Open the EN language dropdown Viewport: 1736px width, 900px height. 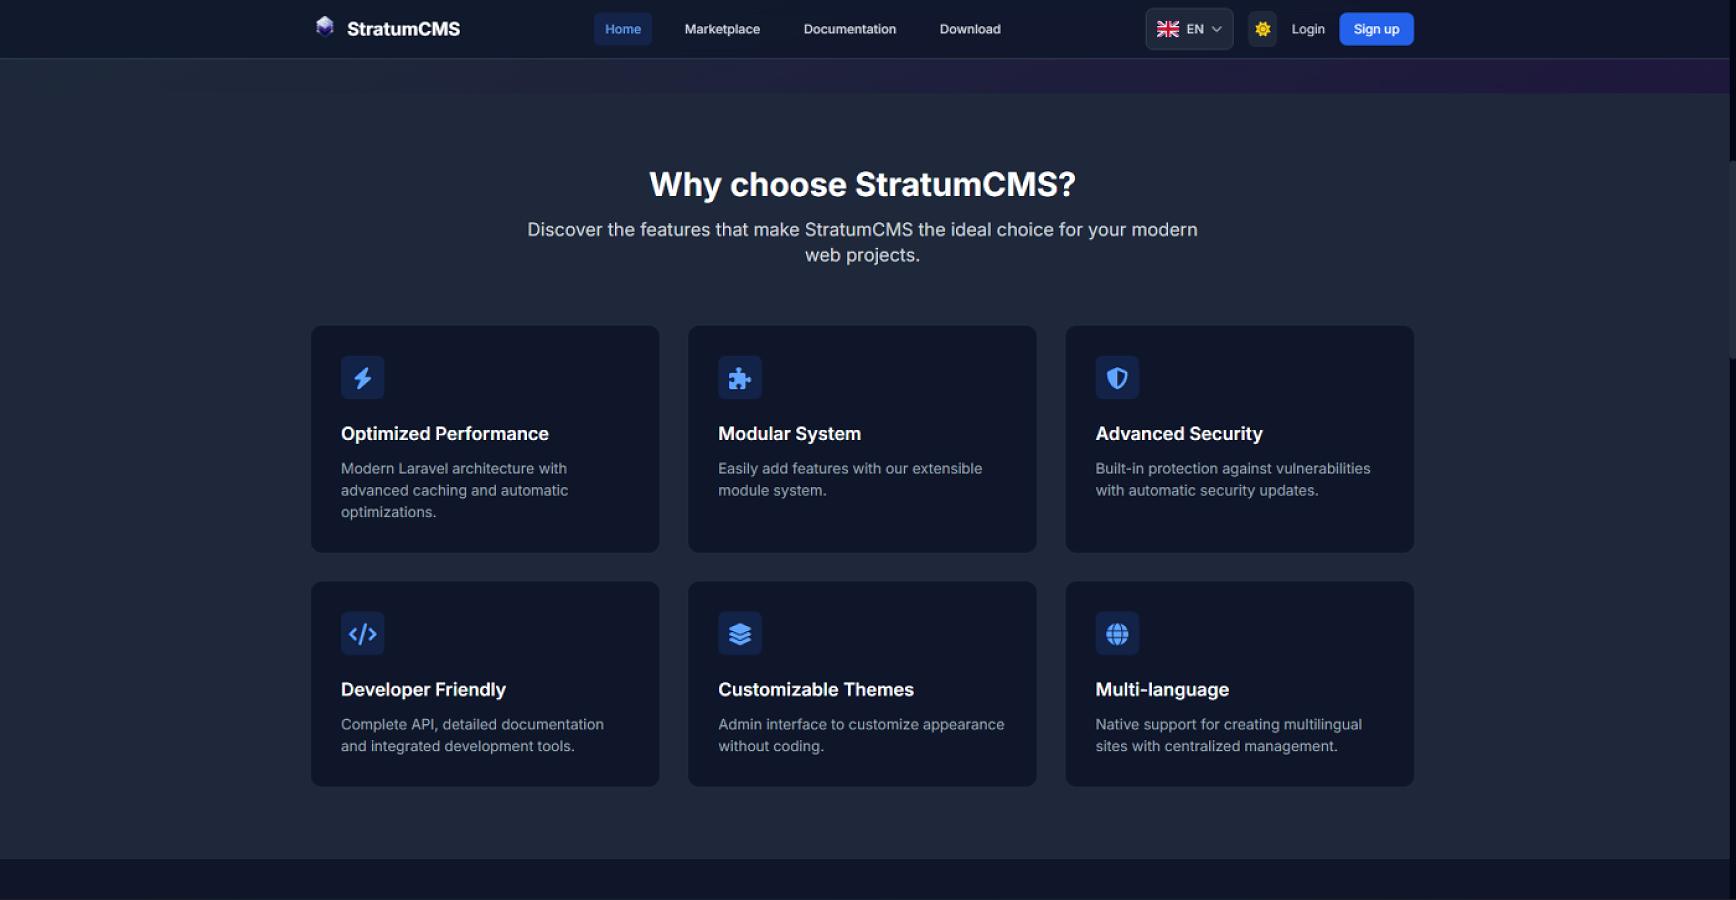pyautogui.click(x=1194, y=29)
